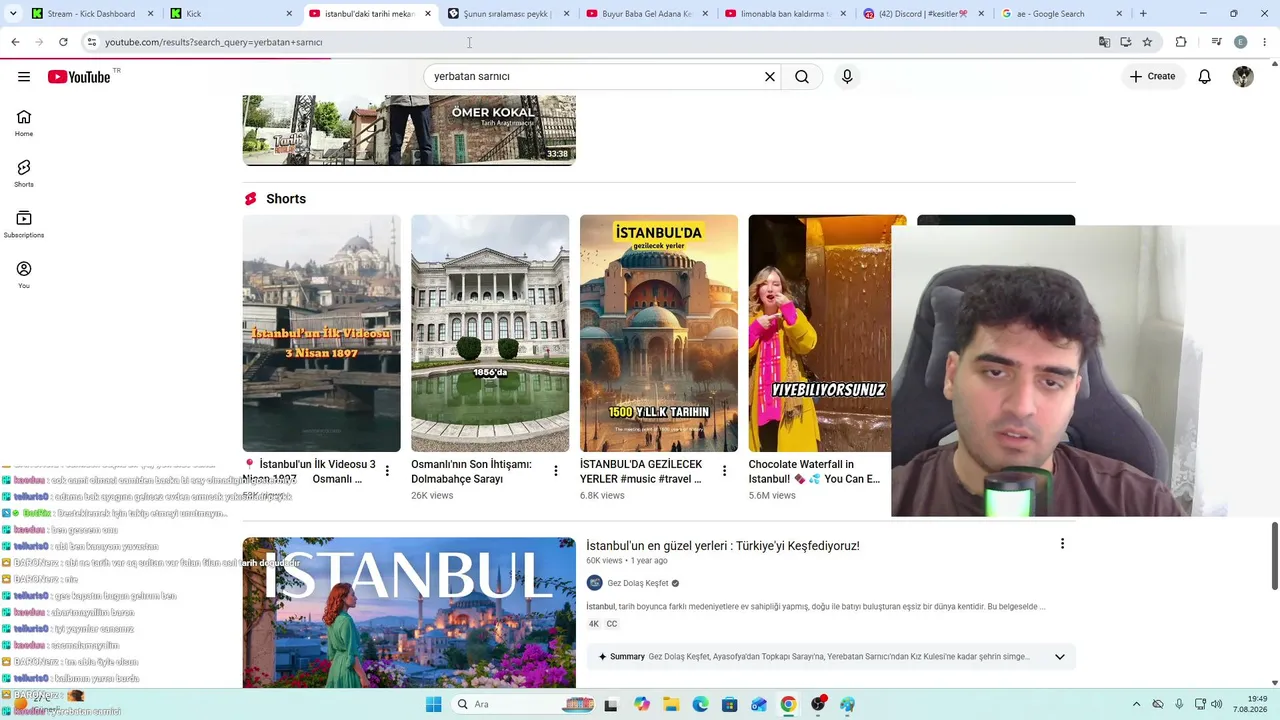Go back in the browser
This screenshot has height=720, width=1280.
[x=15, y=42]
